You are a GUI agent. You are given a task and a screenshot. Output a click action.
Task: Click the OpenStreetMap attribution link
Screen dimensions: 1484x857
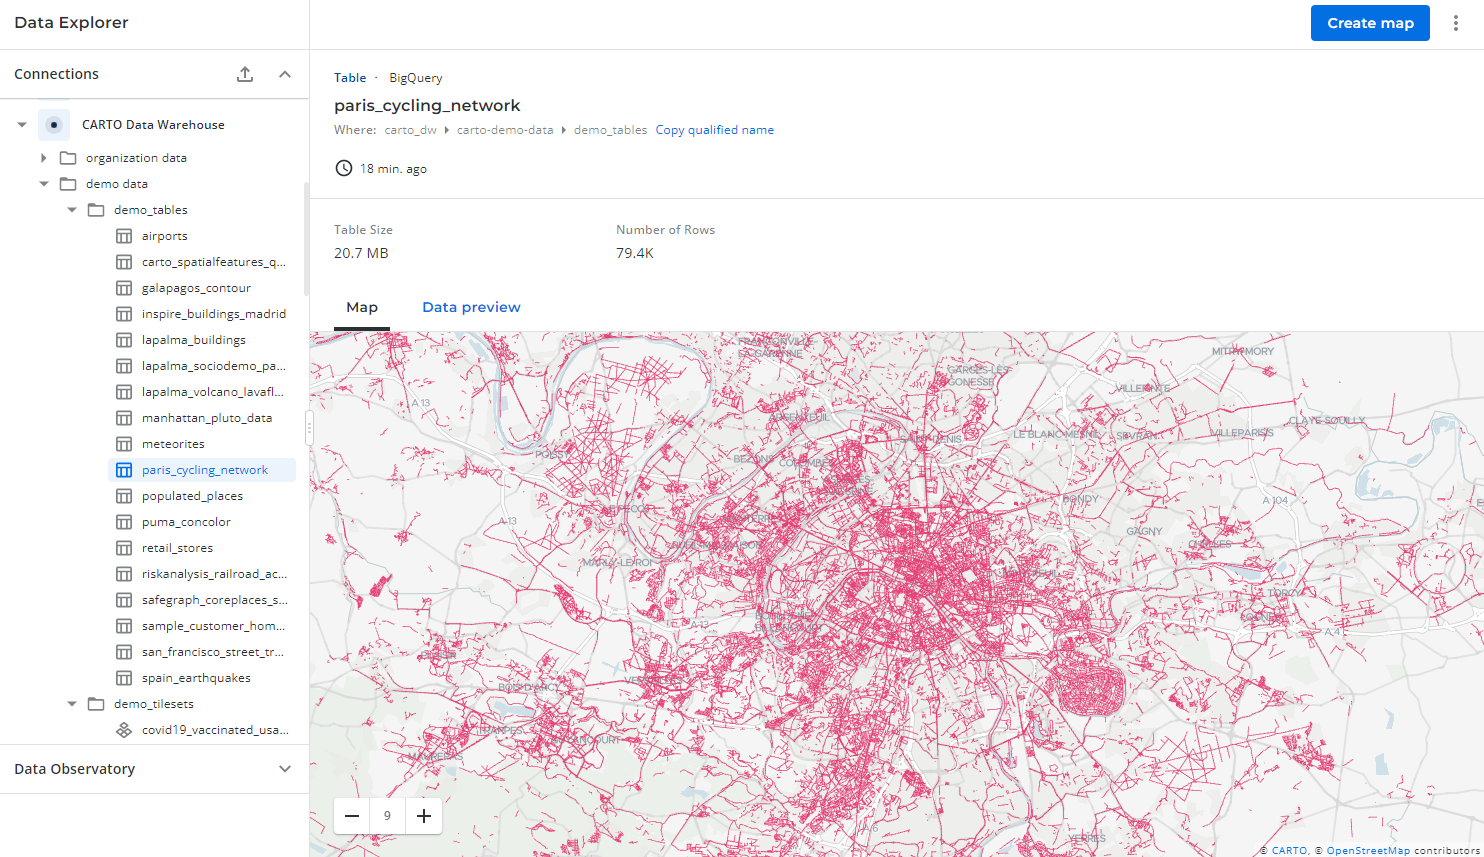1368,851
